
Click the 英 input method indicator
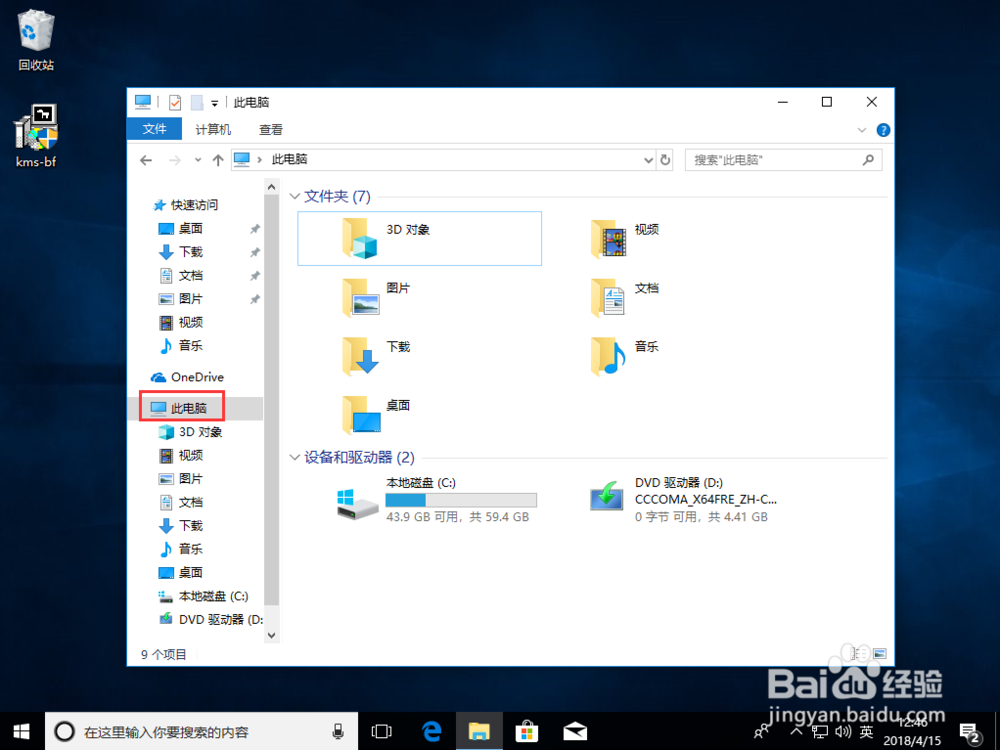[866, 732]
